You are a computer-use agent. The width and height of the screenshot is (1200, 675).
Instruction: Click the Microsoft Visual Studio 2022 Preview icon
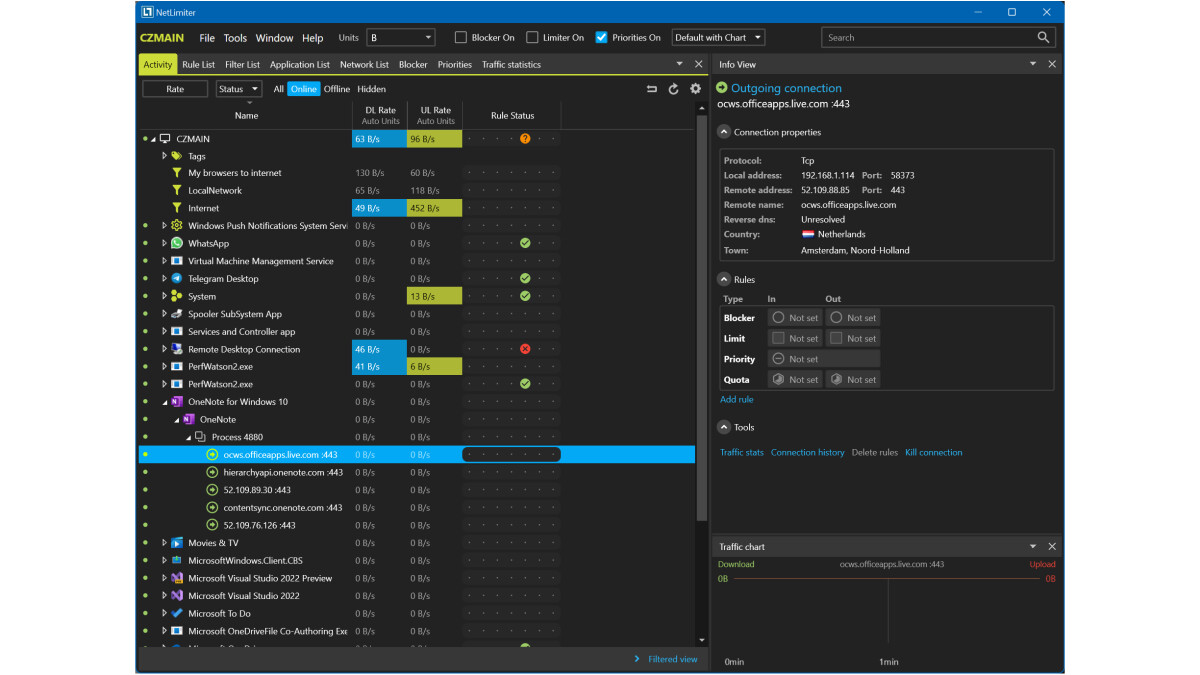pos(177,578)
